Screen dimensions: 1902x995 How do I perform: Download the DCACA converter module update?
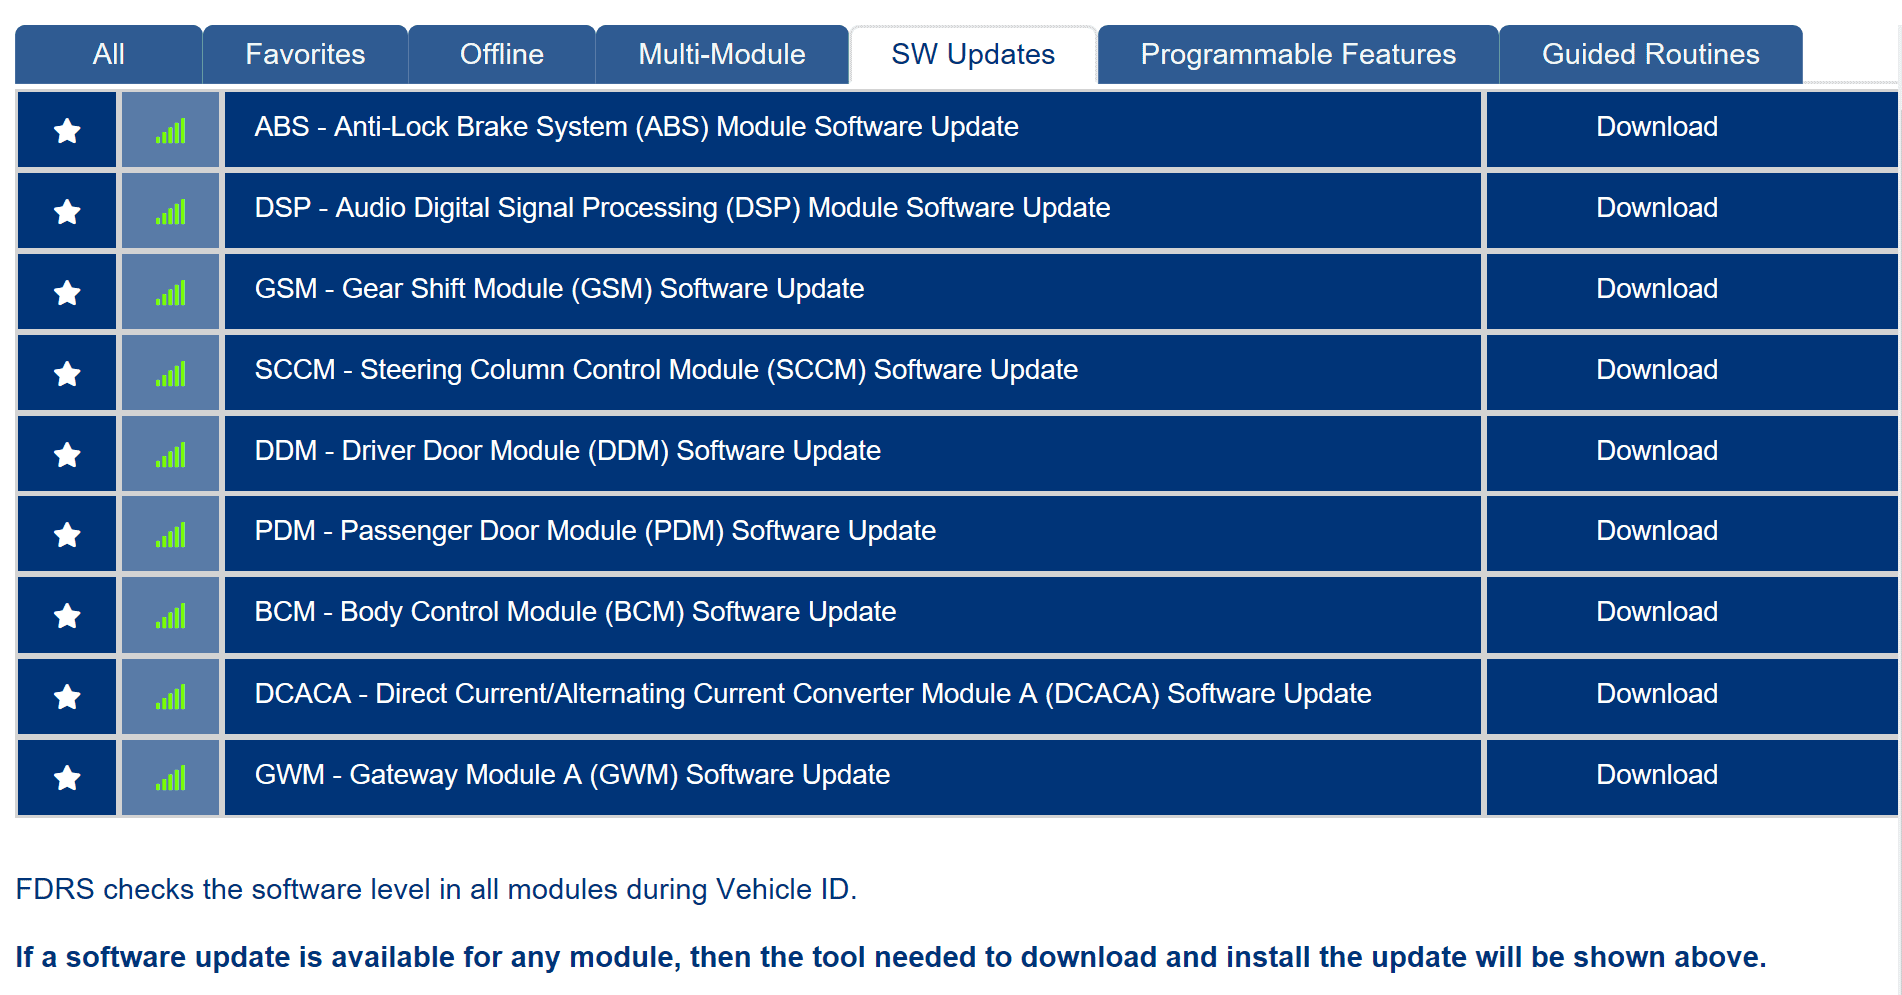(x=1656, y=694)
